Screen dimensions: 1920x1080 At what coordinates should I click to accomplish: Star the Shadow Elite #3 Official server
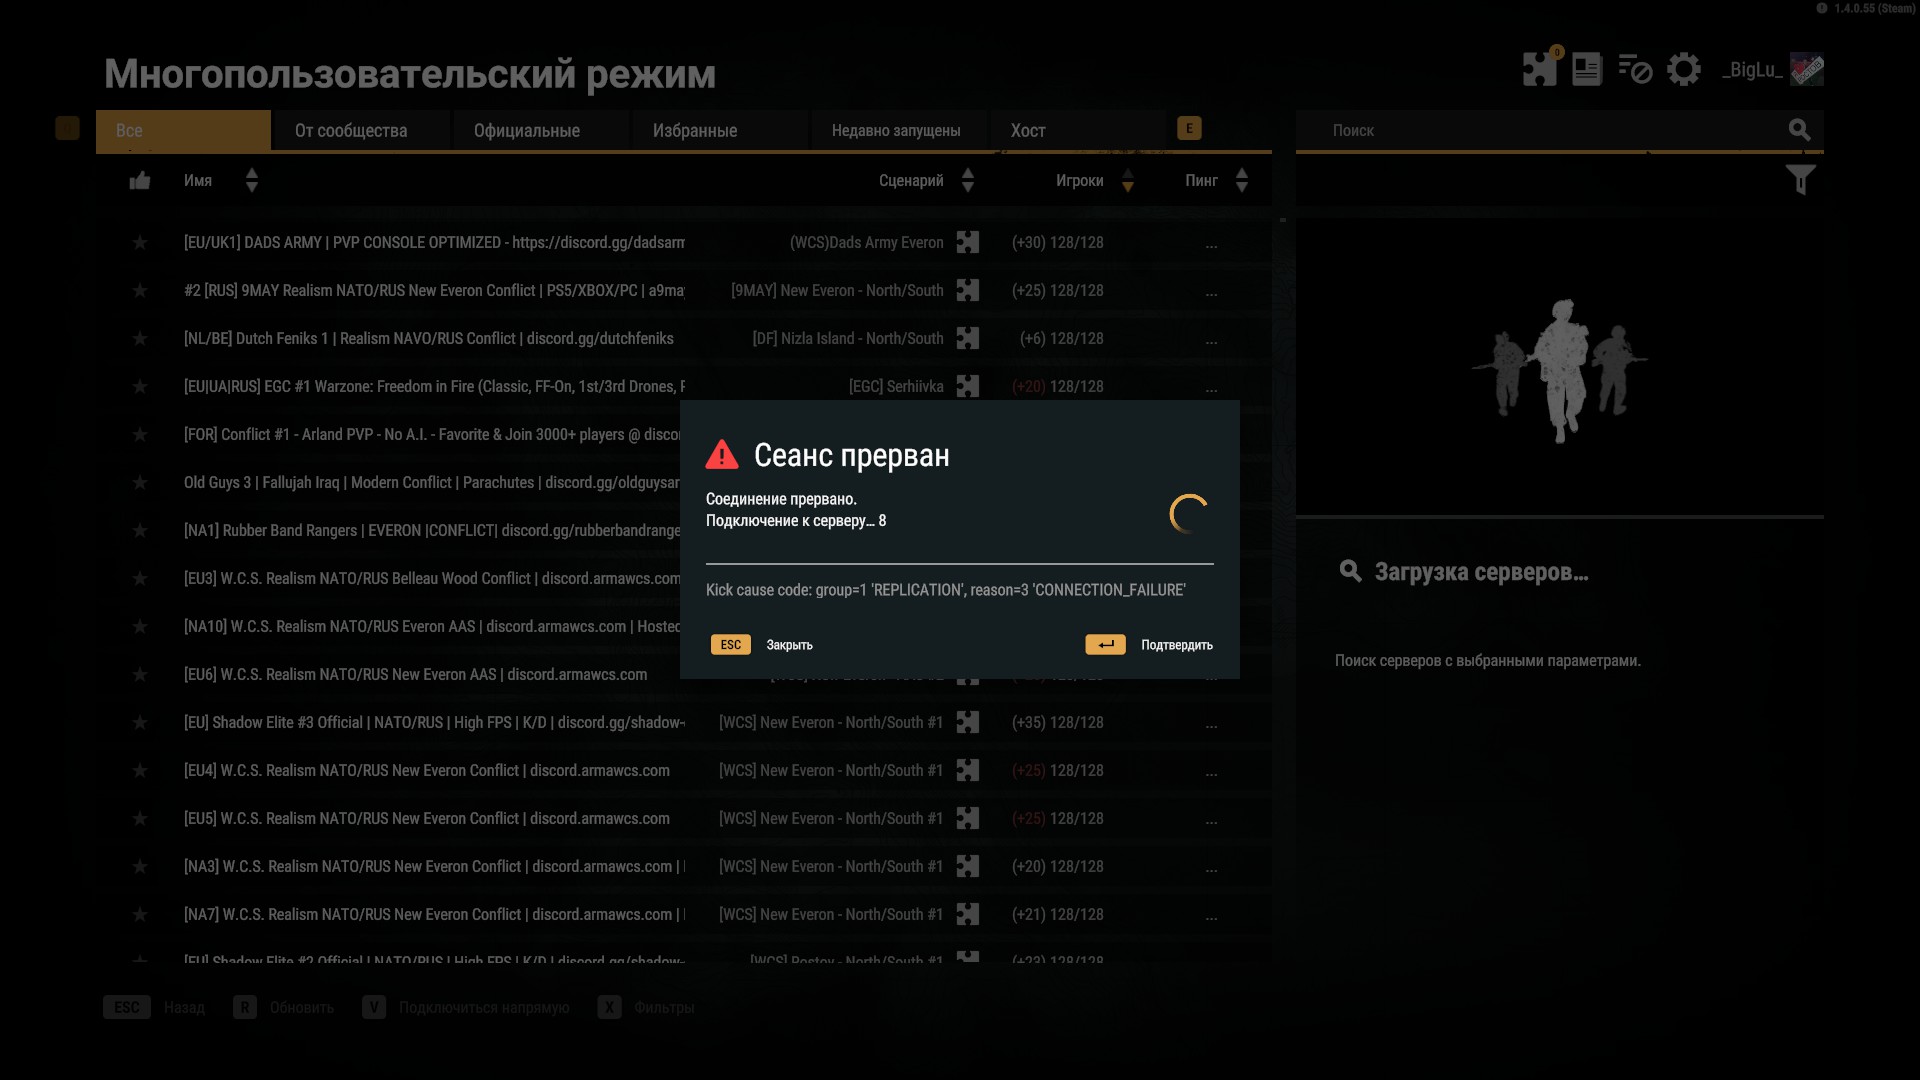(x=140, y=723)
